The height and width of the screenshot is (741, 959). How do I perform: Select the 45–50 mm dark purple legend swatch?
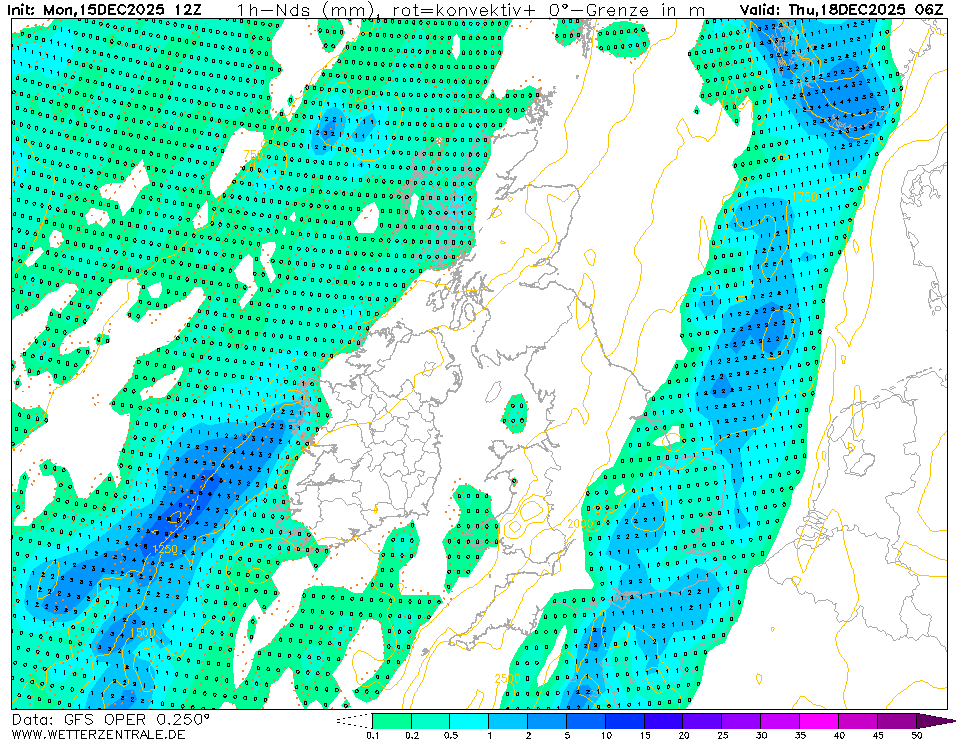(x=898, y=720)
